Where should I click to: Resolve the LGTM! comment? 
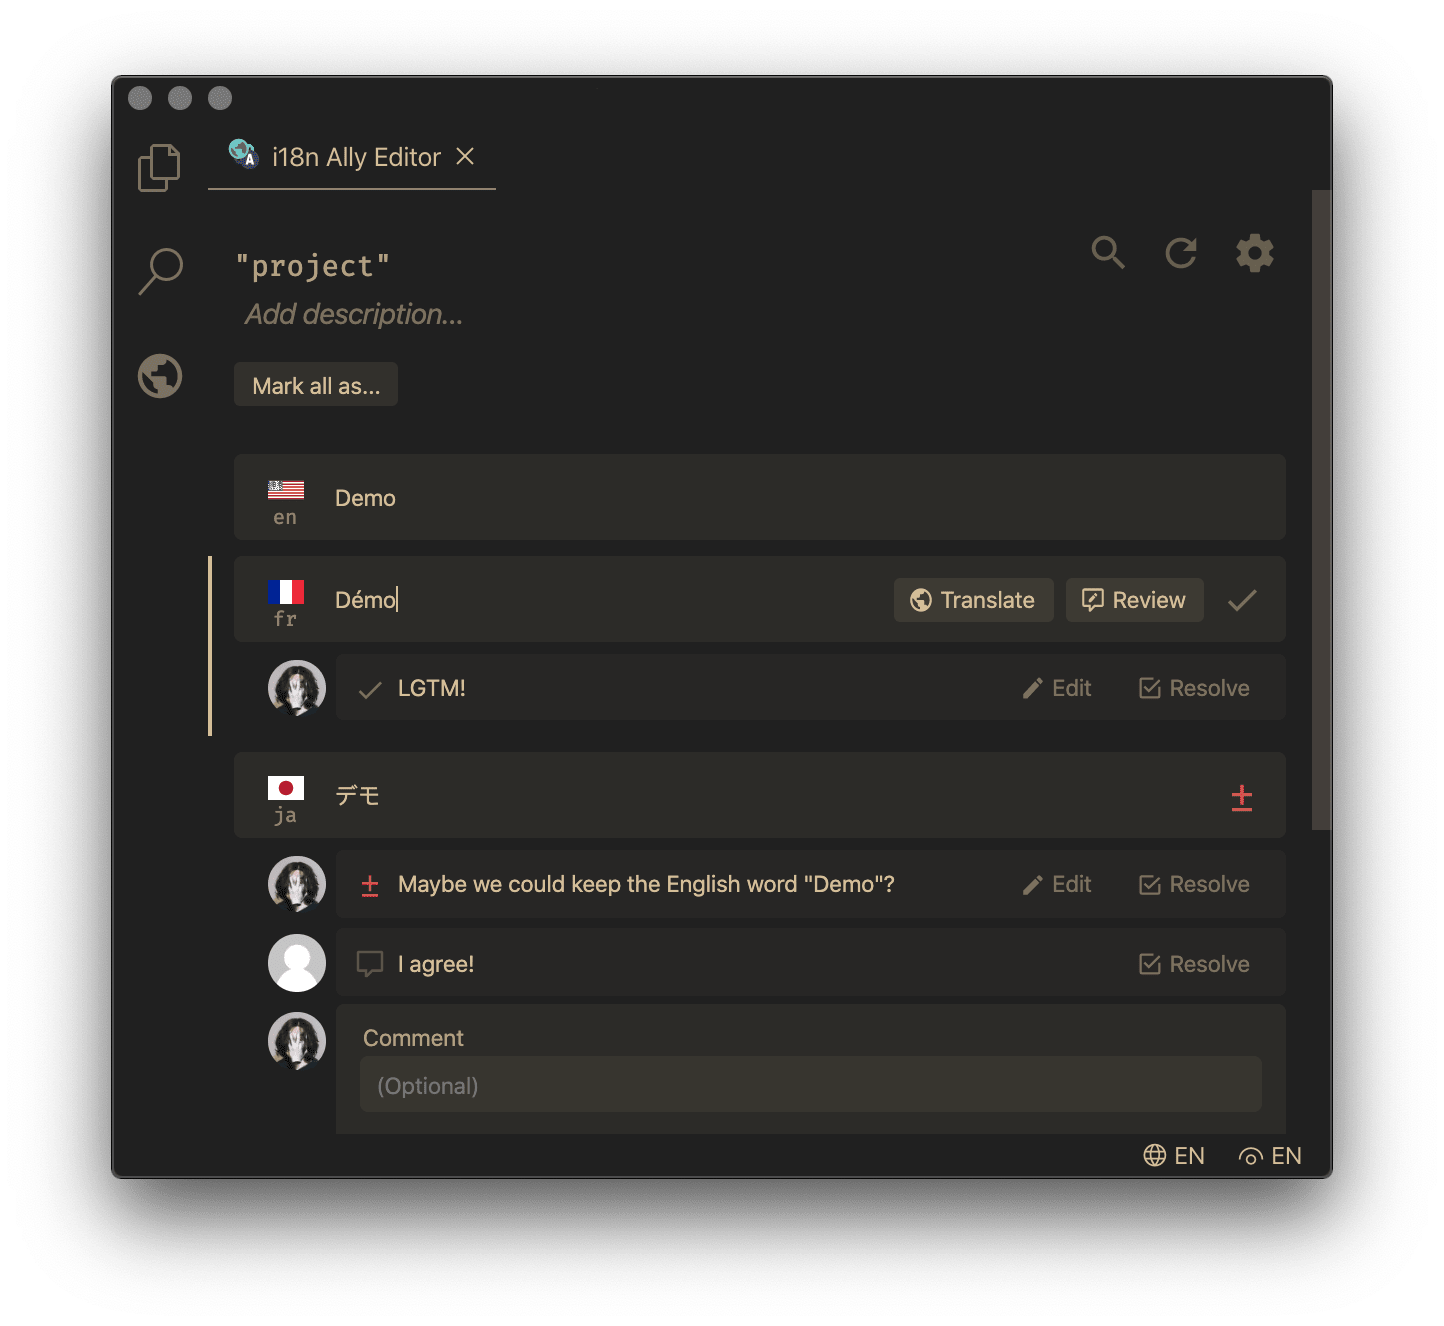pyautogui.click(x=1194, y=688)
